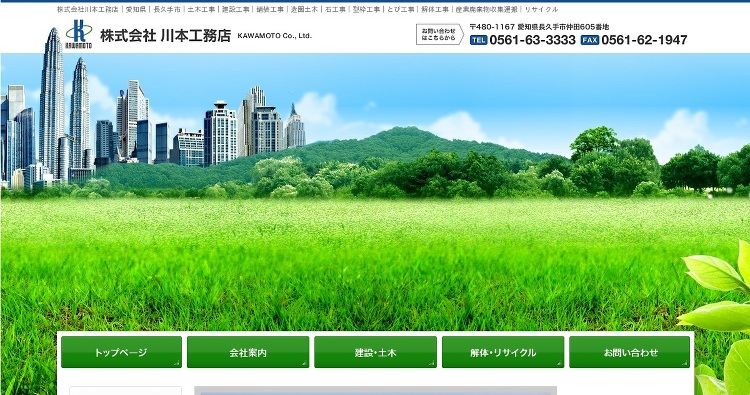Click the 株式会社川本工務店 keyword in top line
The width and height of the screenshot is (750, 395).
click(88, 10)
